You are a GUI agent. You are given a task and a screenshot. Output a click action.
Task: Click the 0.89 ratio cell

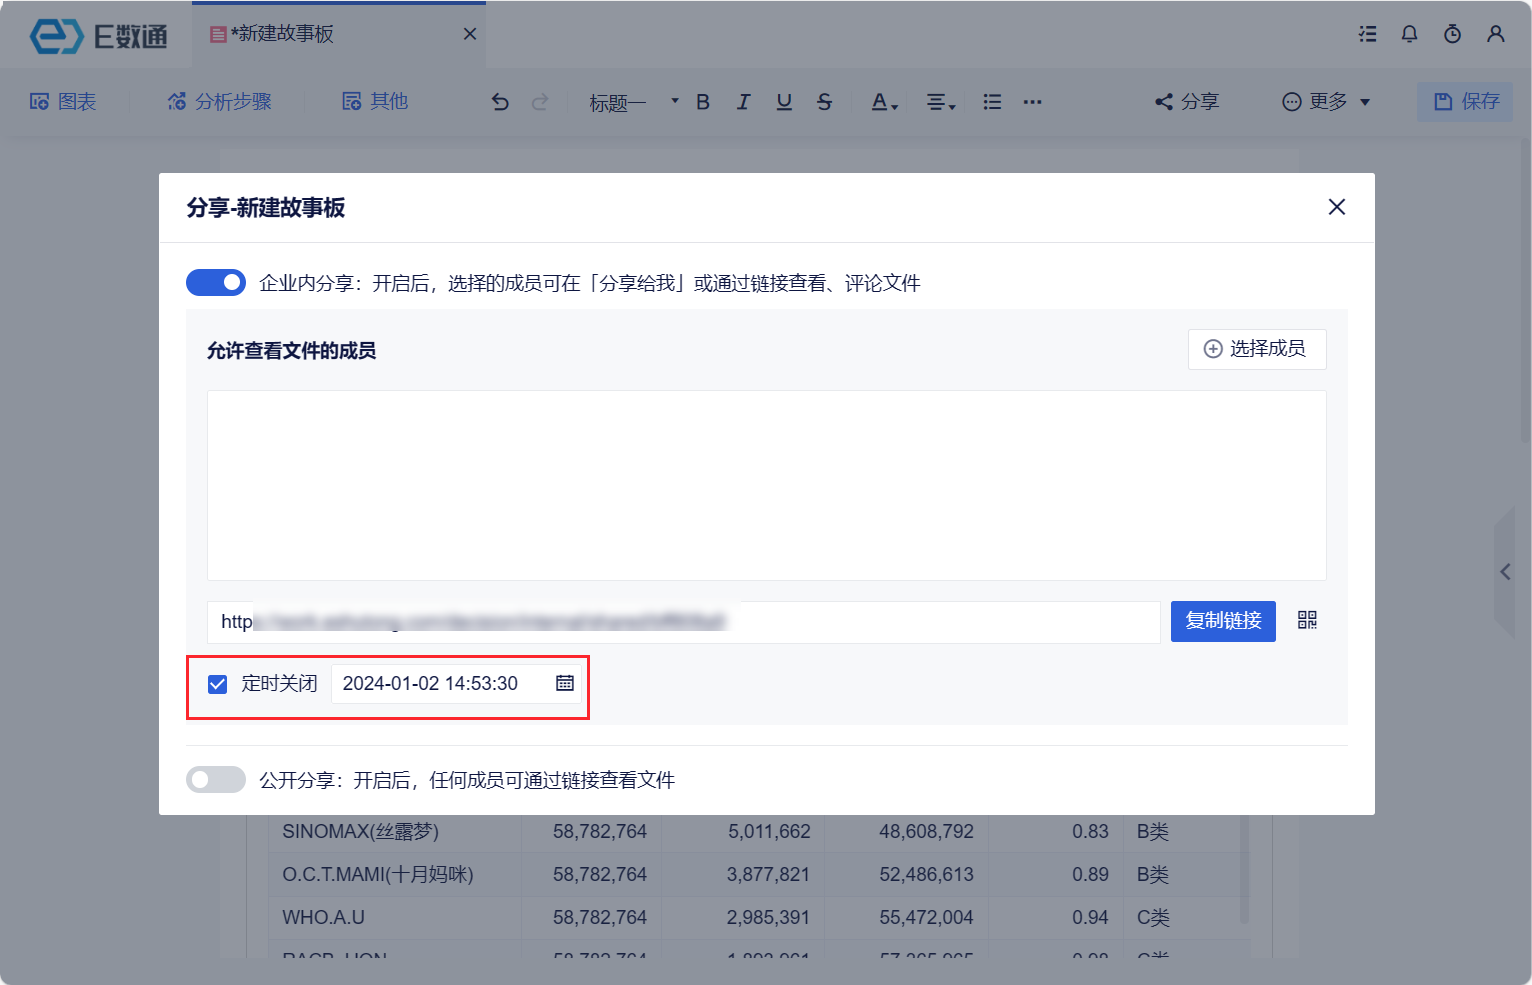(x=1090, y=875)
